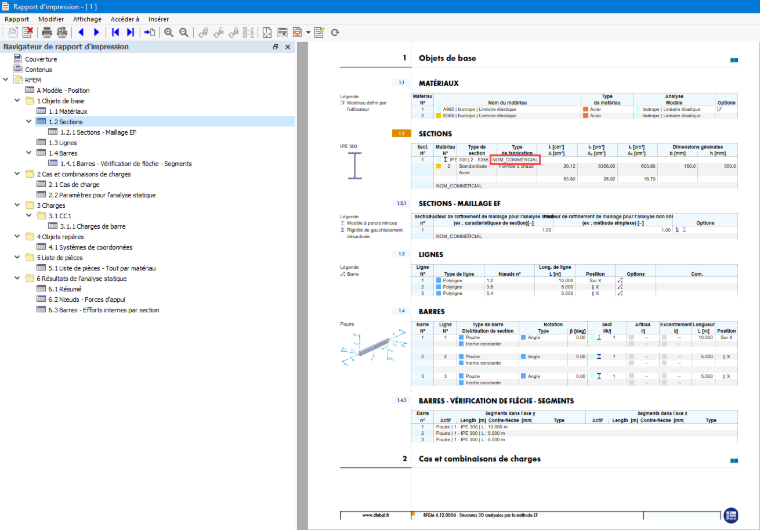This screenshot has height=530, width=760.
Task: Open the Rapport menu
Action: click(16, 19)
